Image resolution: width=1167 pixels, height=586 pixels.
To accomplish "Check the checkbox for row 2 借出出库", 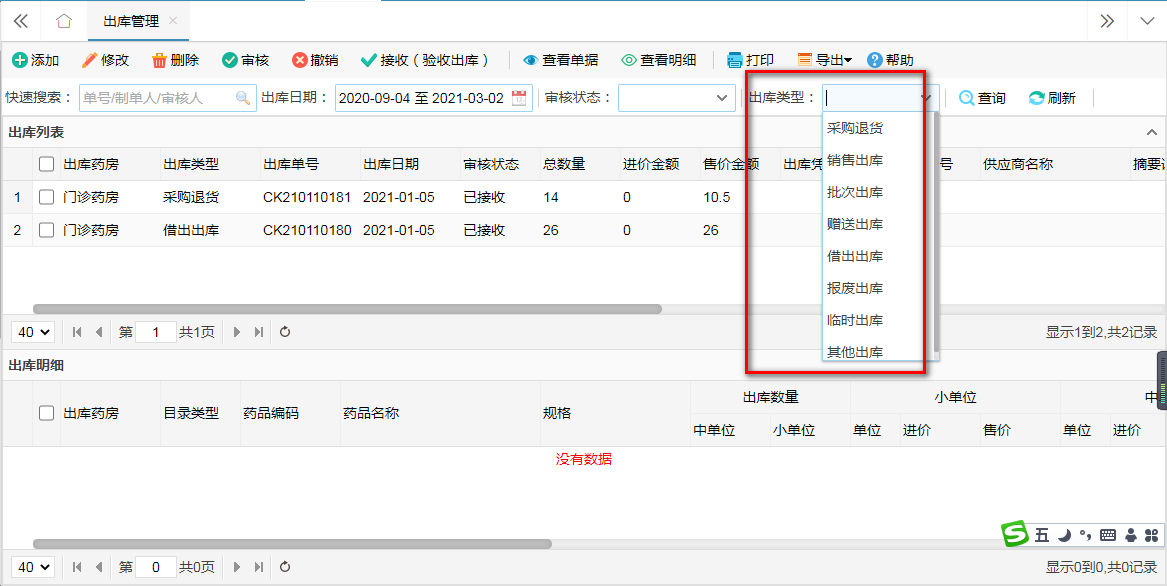I will click(46, 230).
